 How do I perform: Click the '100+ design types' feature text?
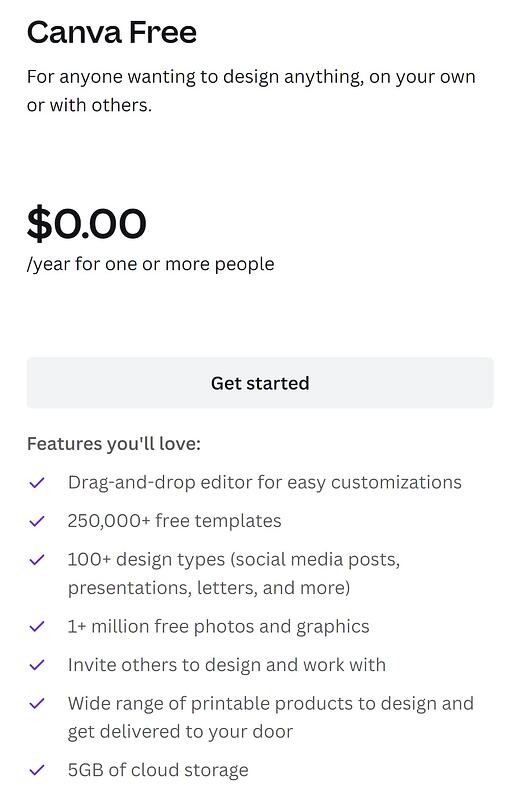(234, 573)
